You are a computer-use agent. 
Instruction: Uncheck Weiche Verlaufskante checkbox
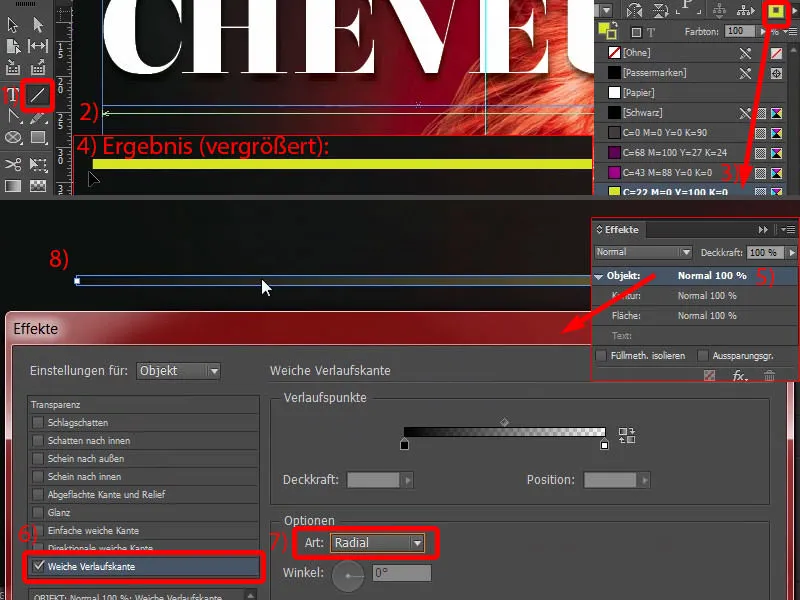38,566
